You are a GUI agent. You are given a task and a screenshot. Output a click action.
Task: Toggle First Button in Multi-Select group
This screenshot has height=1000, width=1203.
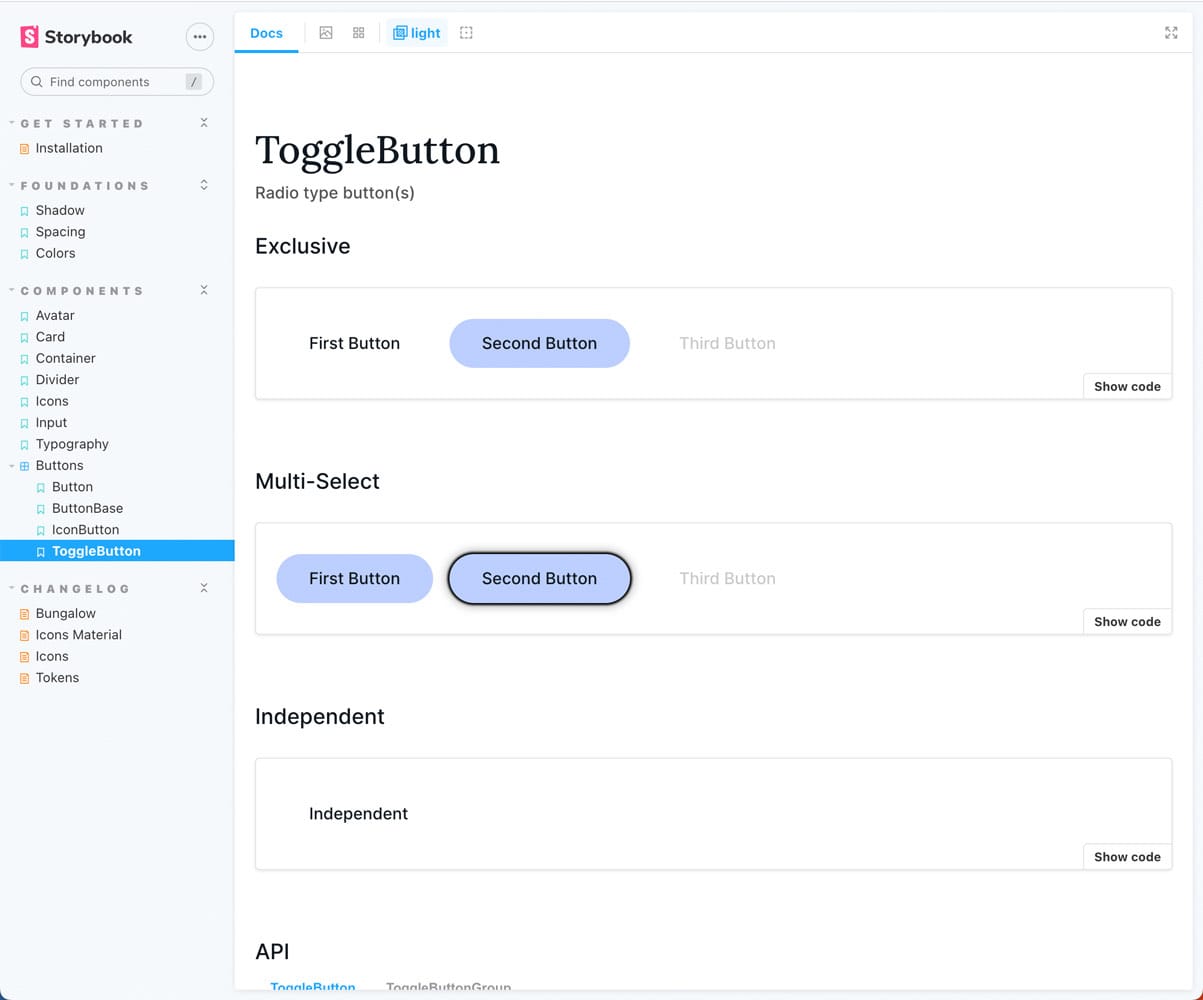tap(354, 578)
